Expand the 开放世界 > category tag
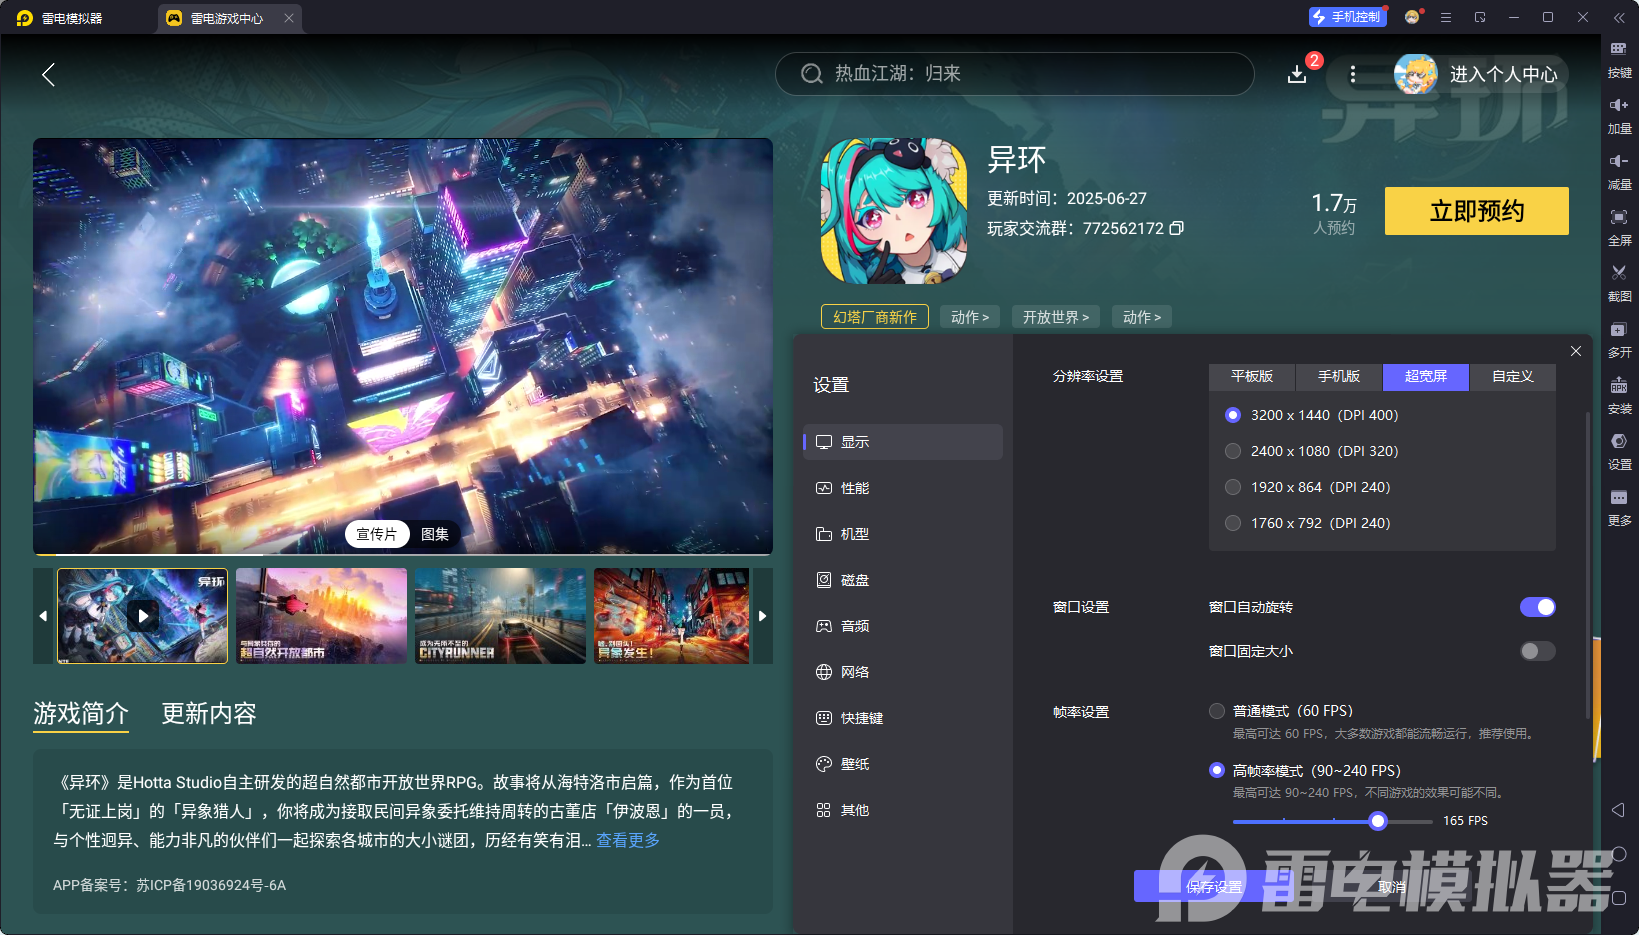This screenshot has width=1639, height=935. point(1056,317)
